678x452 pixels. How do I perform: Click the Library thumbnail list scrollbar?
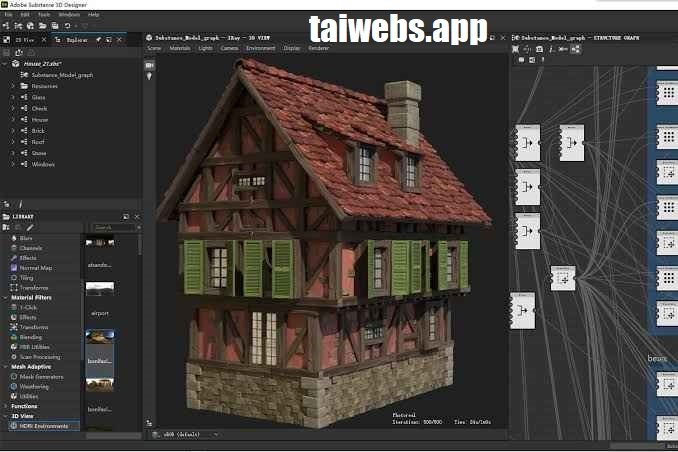[x=140, y=245]
